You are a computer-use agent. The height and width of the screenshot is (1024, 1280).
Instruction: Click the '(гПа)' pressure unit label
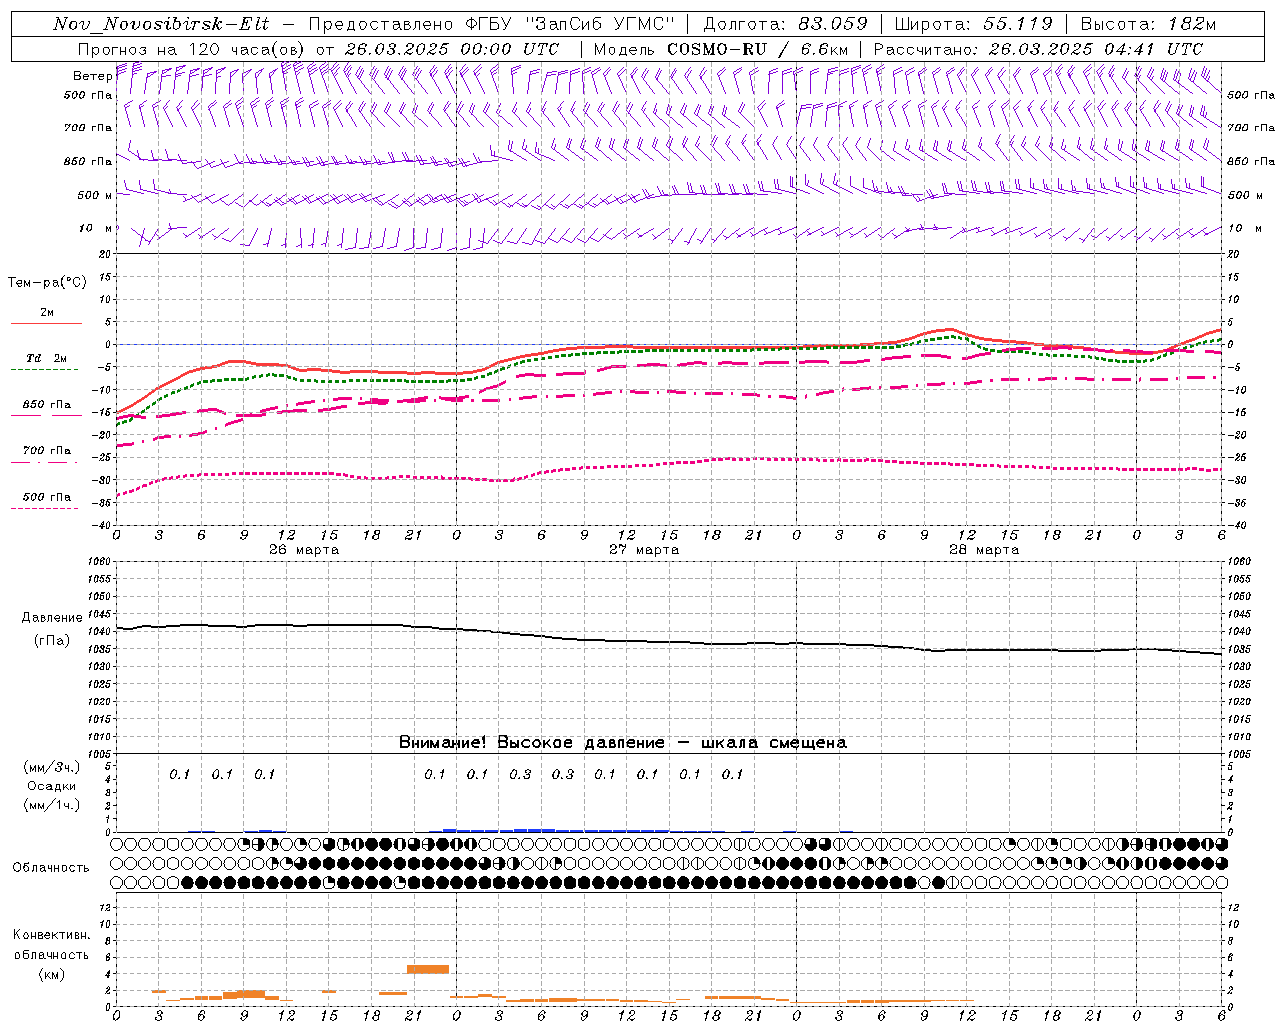(51, 641)
